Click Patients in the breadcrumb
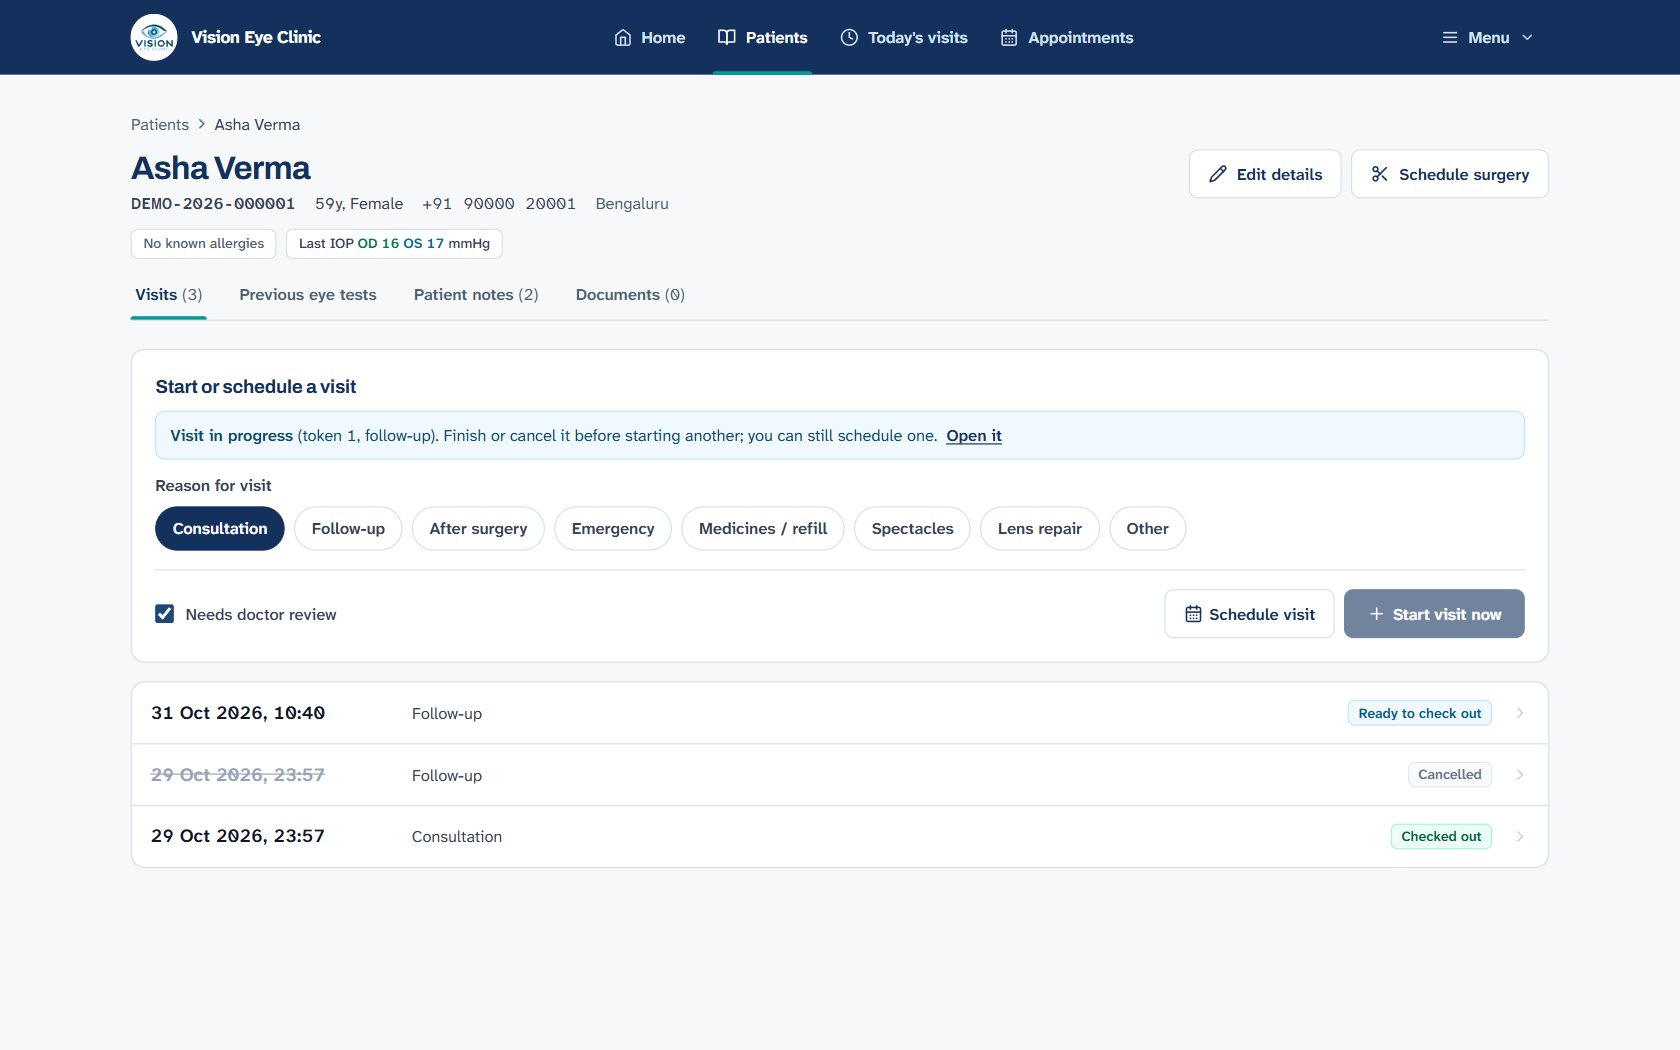The image size is (1680, 1050). coord(160,125)
